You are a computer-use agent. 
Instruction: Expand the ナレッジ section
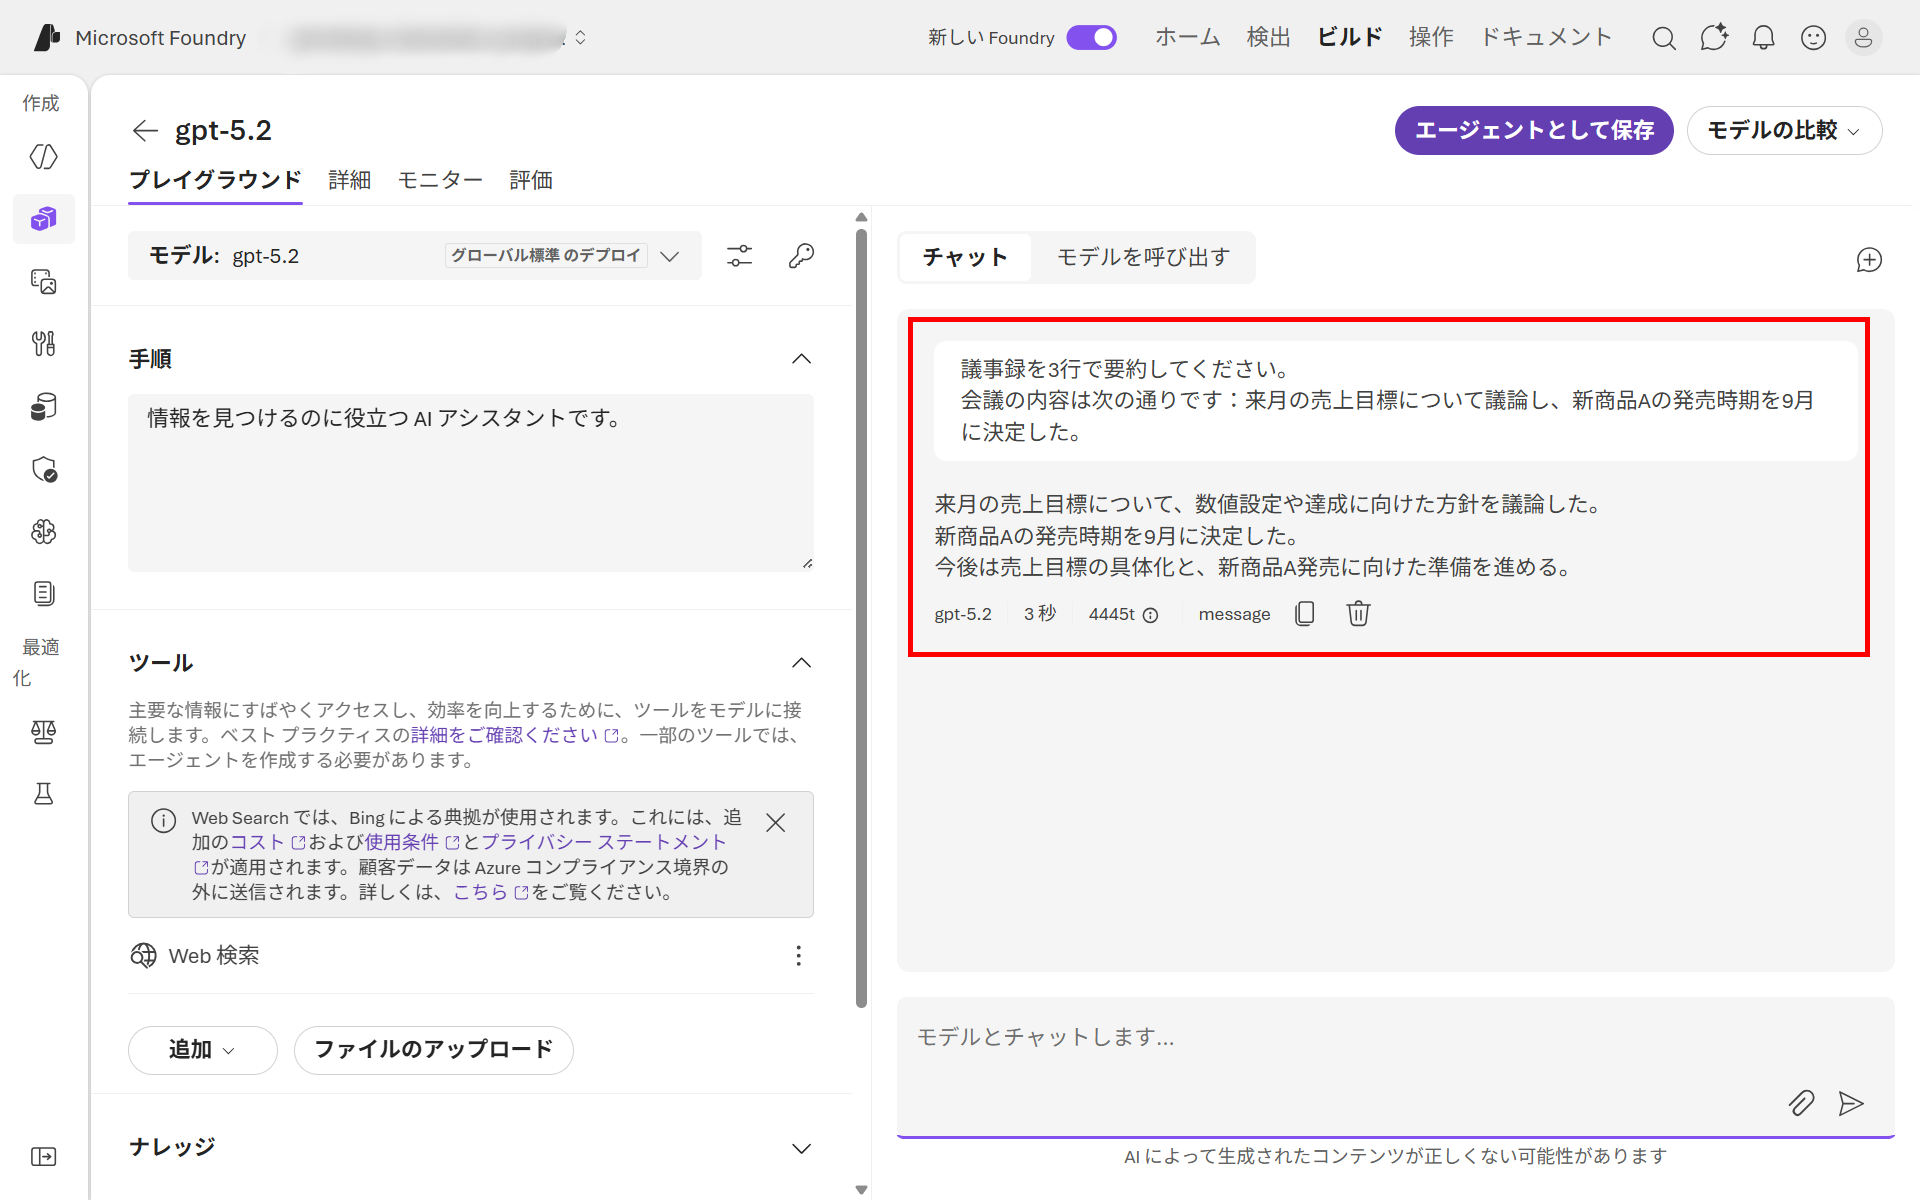coord(802,1149)
